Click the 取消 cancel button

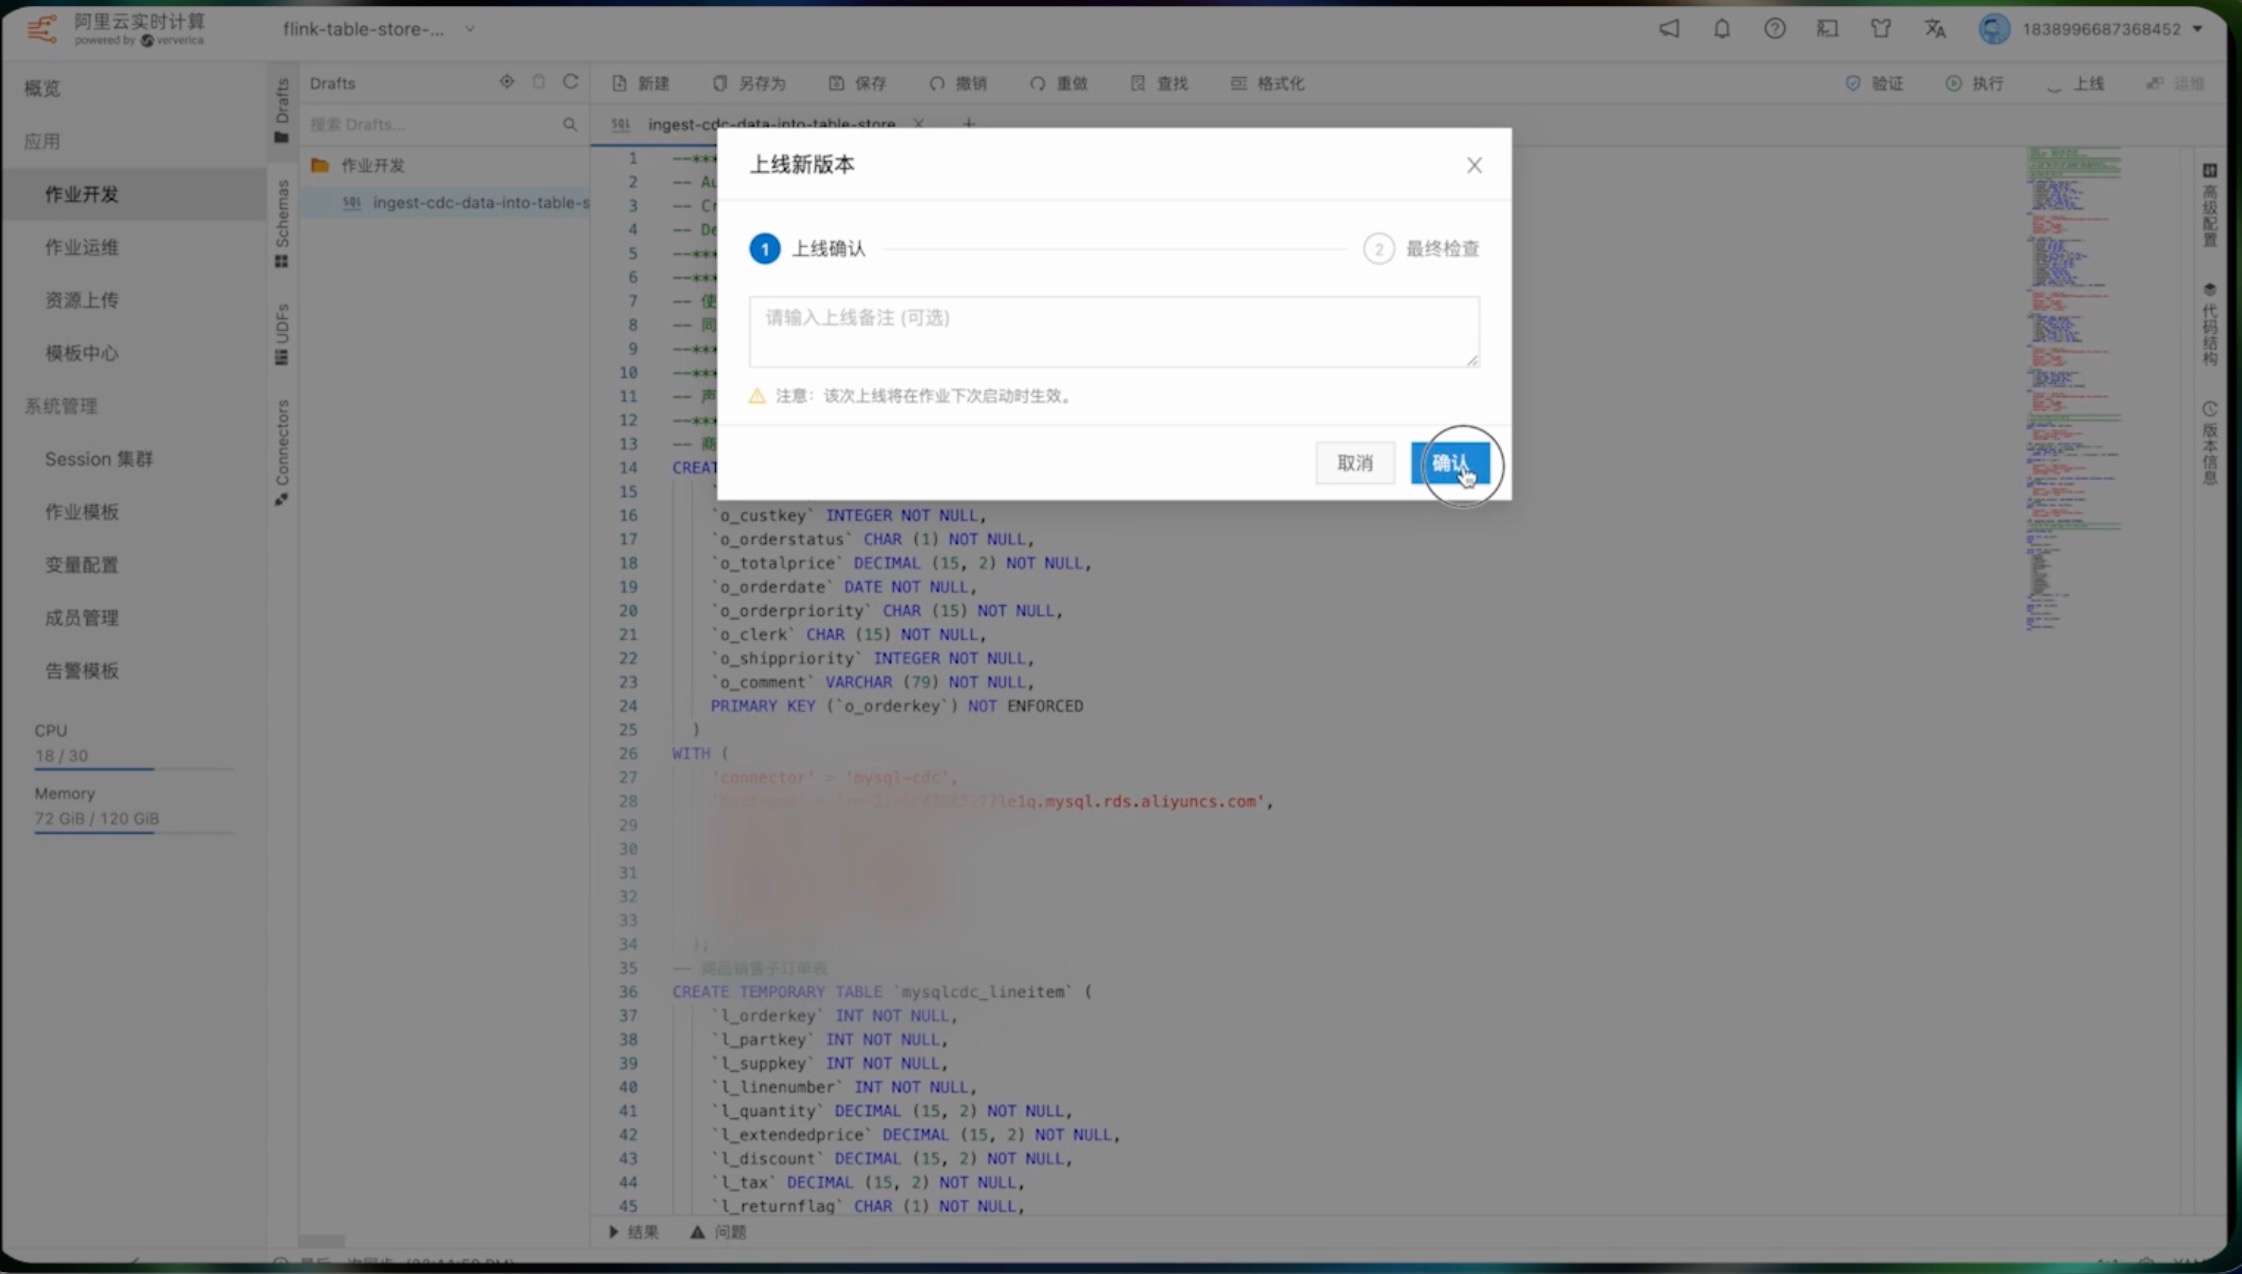(1354, 463)
